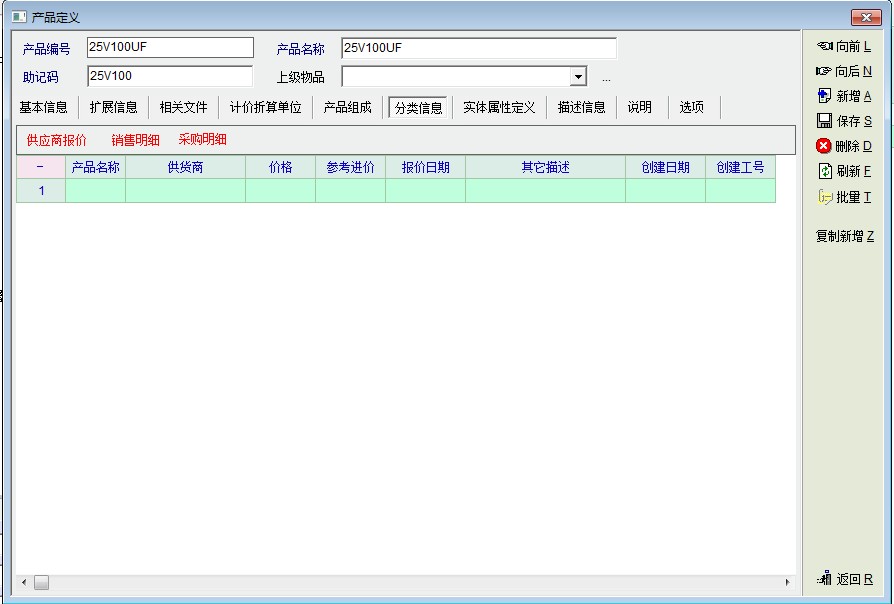Click the red 删除 delete icon
Screen dimensions: 894x604
(824, 146)
